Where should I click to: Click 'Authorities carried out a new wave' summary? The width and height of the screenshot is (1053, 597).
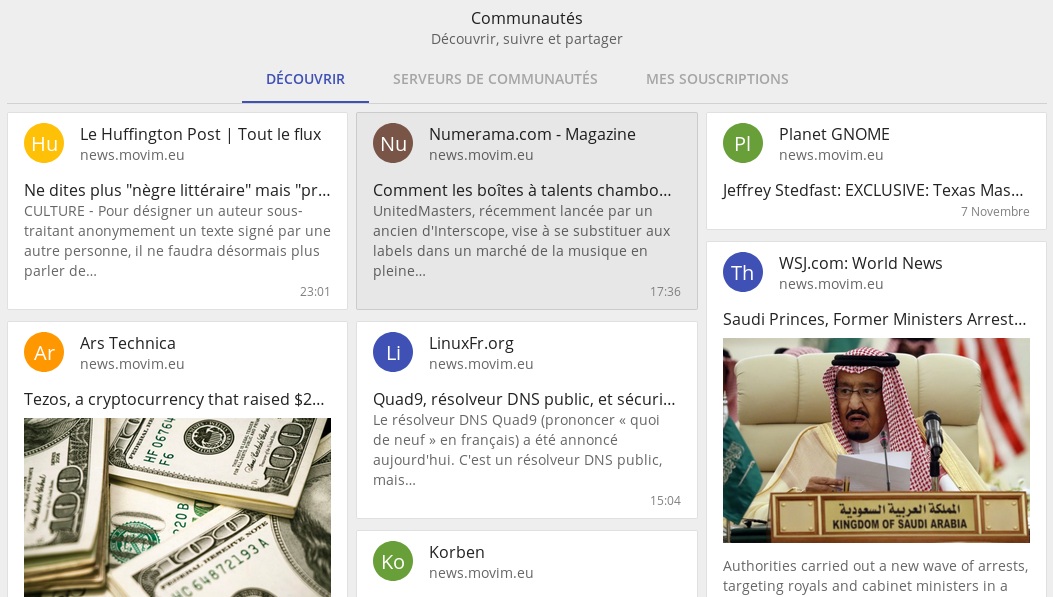tap(875, 576)
